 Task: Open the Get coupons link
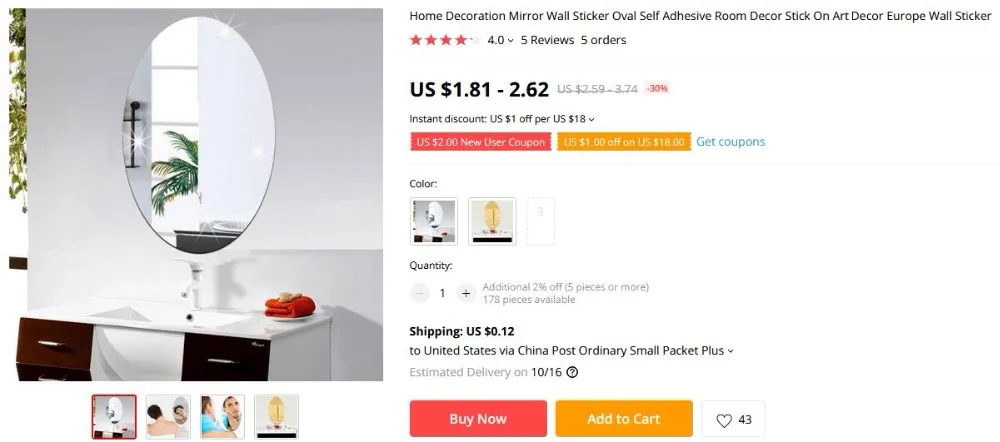[730, 142]
